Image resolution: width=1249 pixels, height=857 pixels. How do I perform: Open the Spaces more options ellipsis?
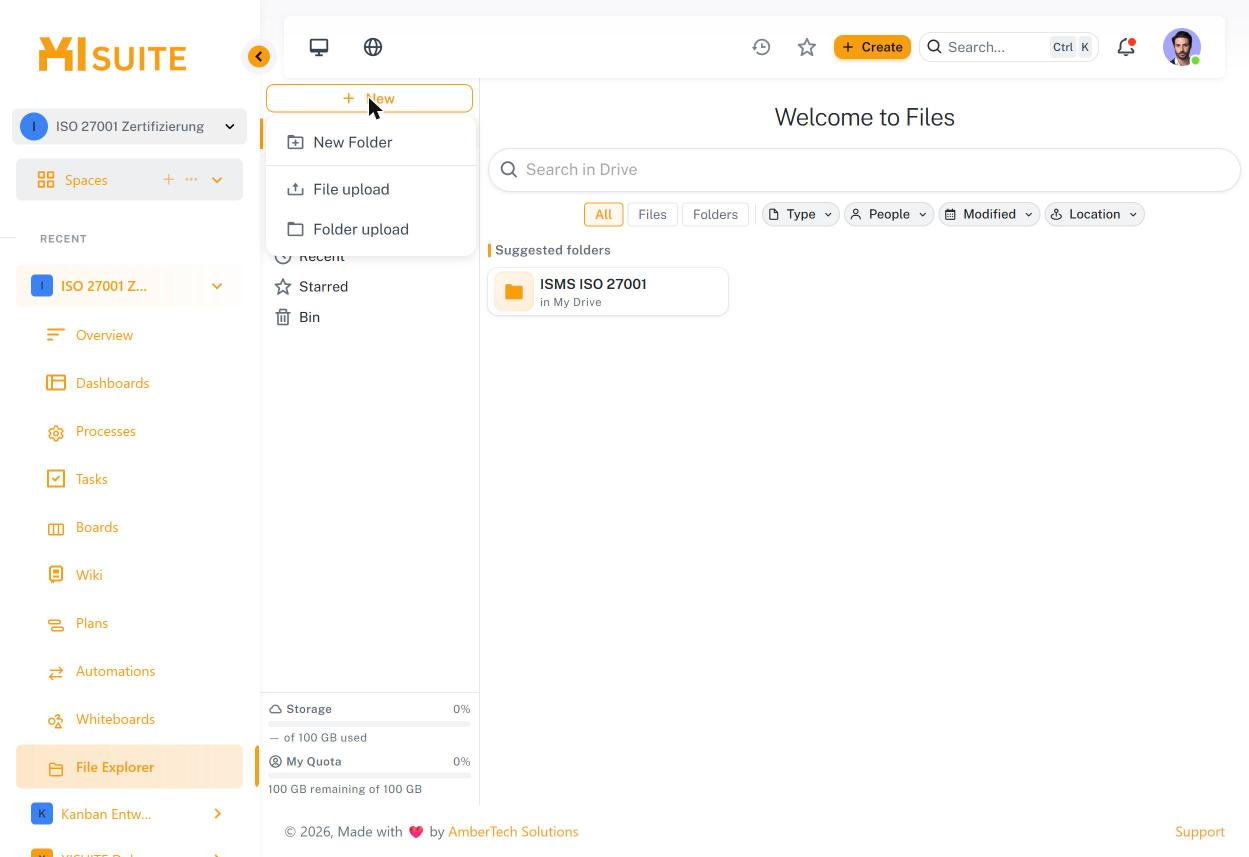[191, 180]
